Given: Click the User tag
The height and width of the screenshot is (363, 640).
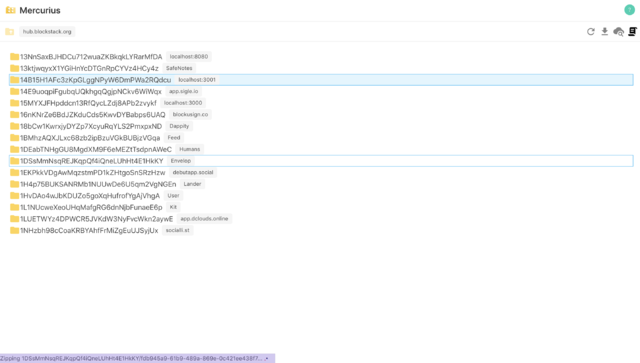Looking at the screenshot, I should (x=173, y=196).
